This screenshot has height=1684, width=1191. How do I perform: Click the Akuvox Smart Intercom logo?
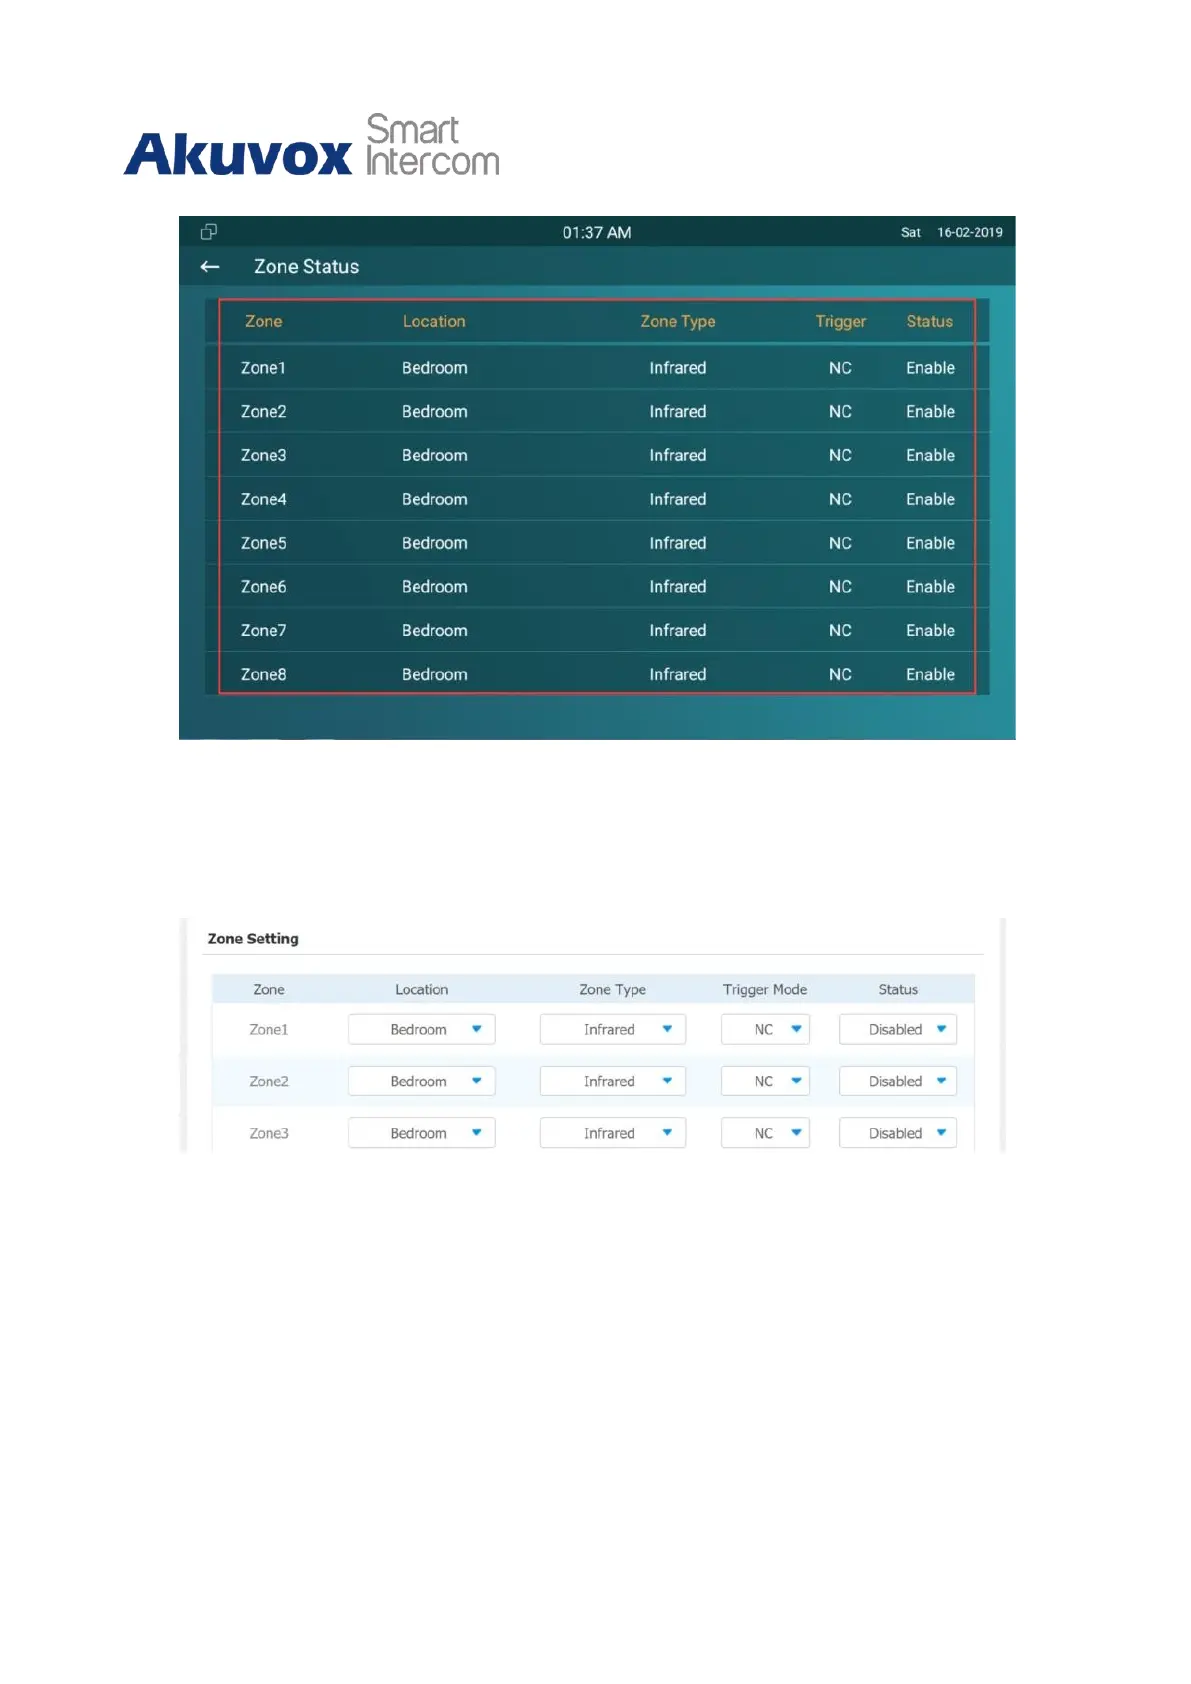(312, 146)
